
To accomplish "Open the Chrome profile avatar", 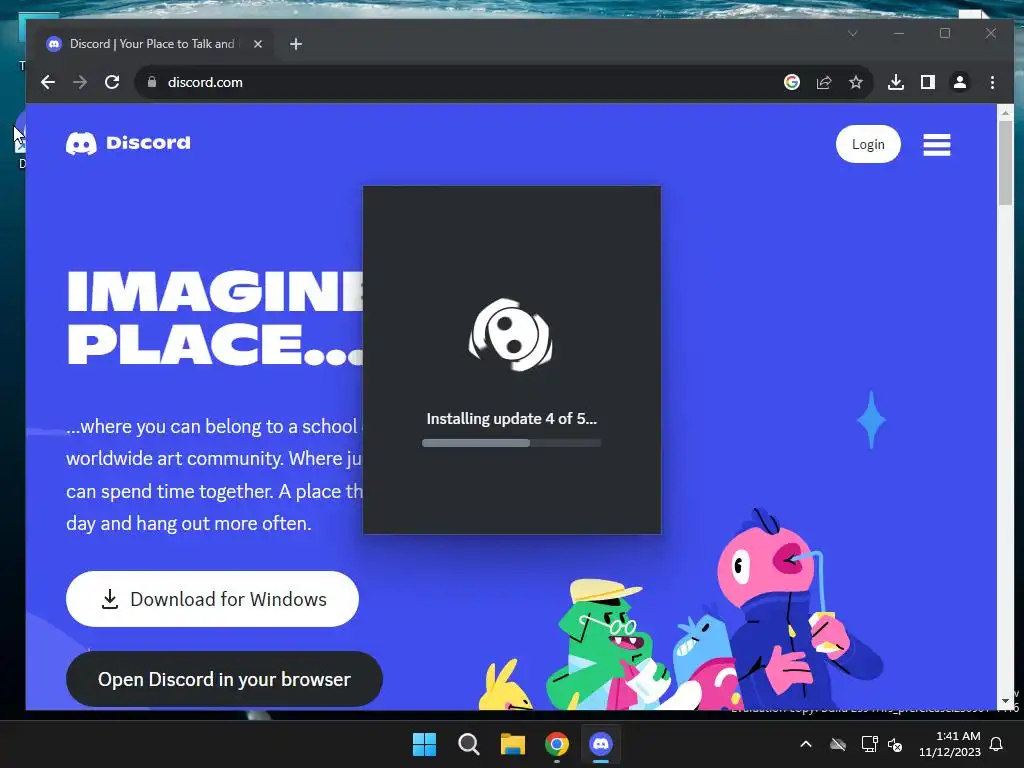I will 960,82.
